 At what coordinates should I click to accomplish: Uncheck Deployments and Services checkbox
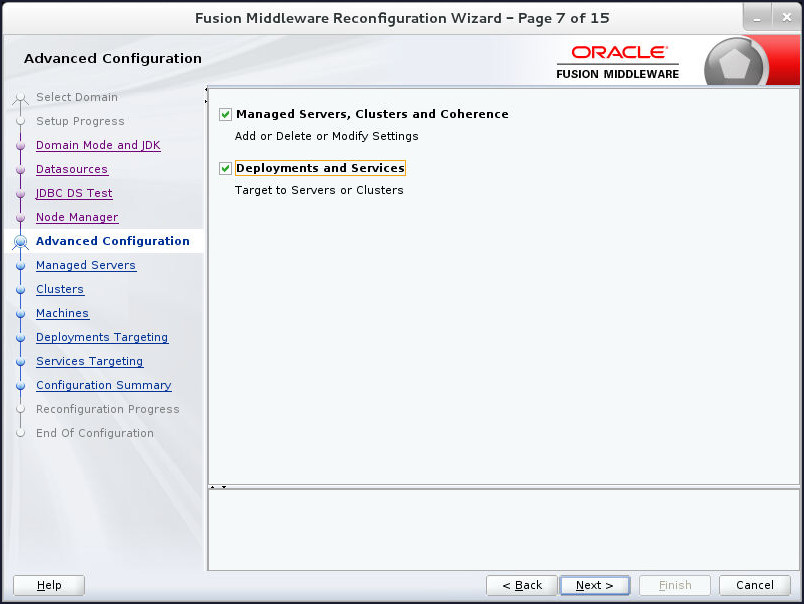(225, 168)
